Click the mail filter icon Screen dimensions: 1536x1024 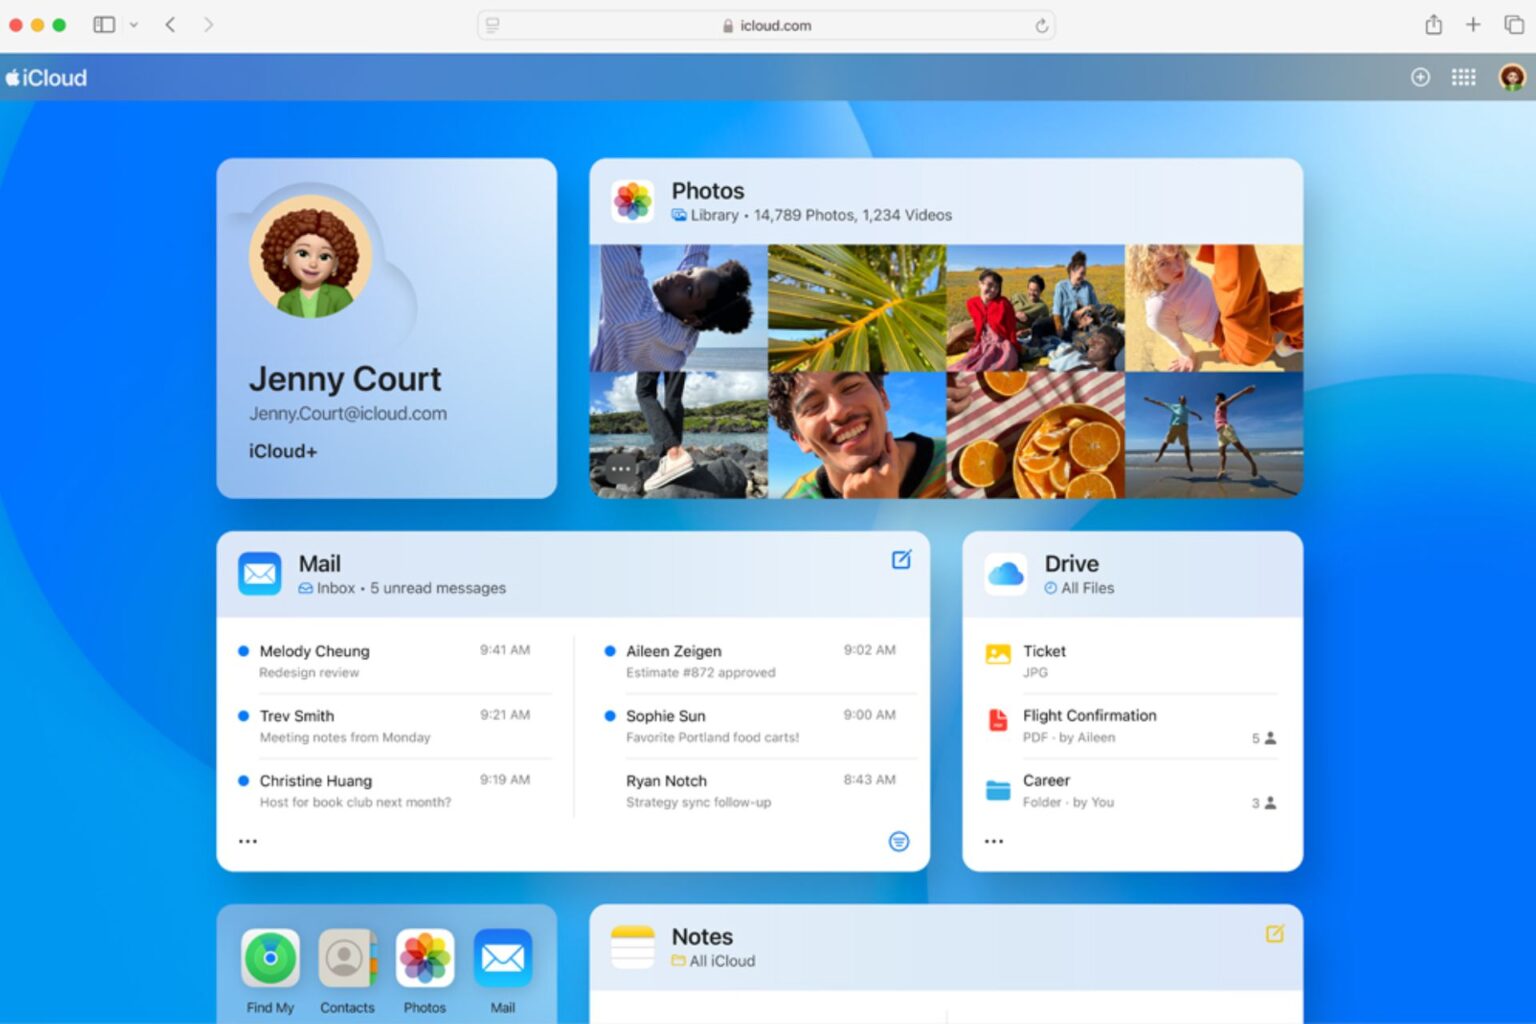pos(899,841)
